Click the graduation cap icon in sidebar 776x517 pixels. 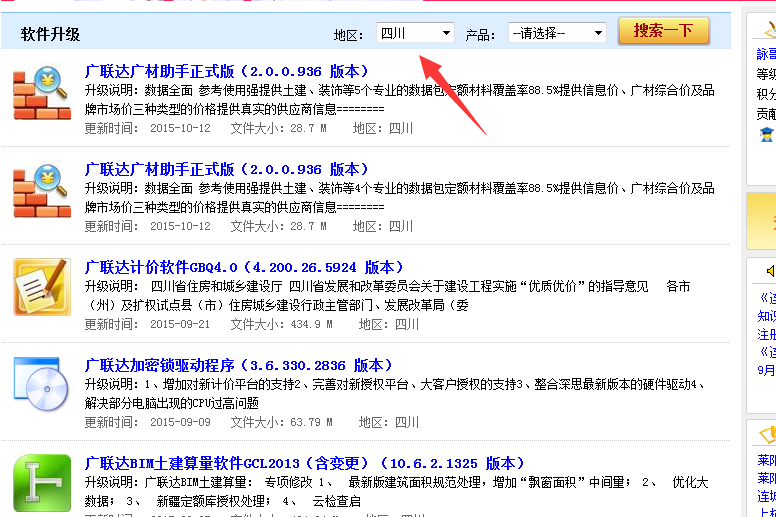(x=766, y=134)
